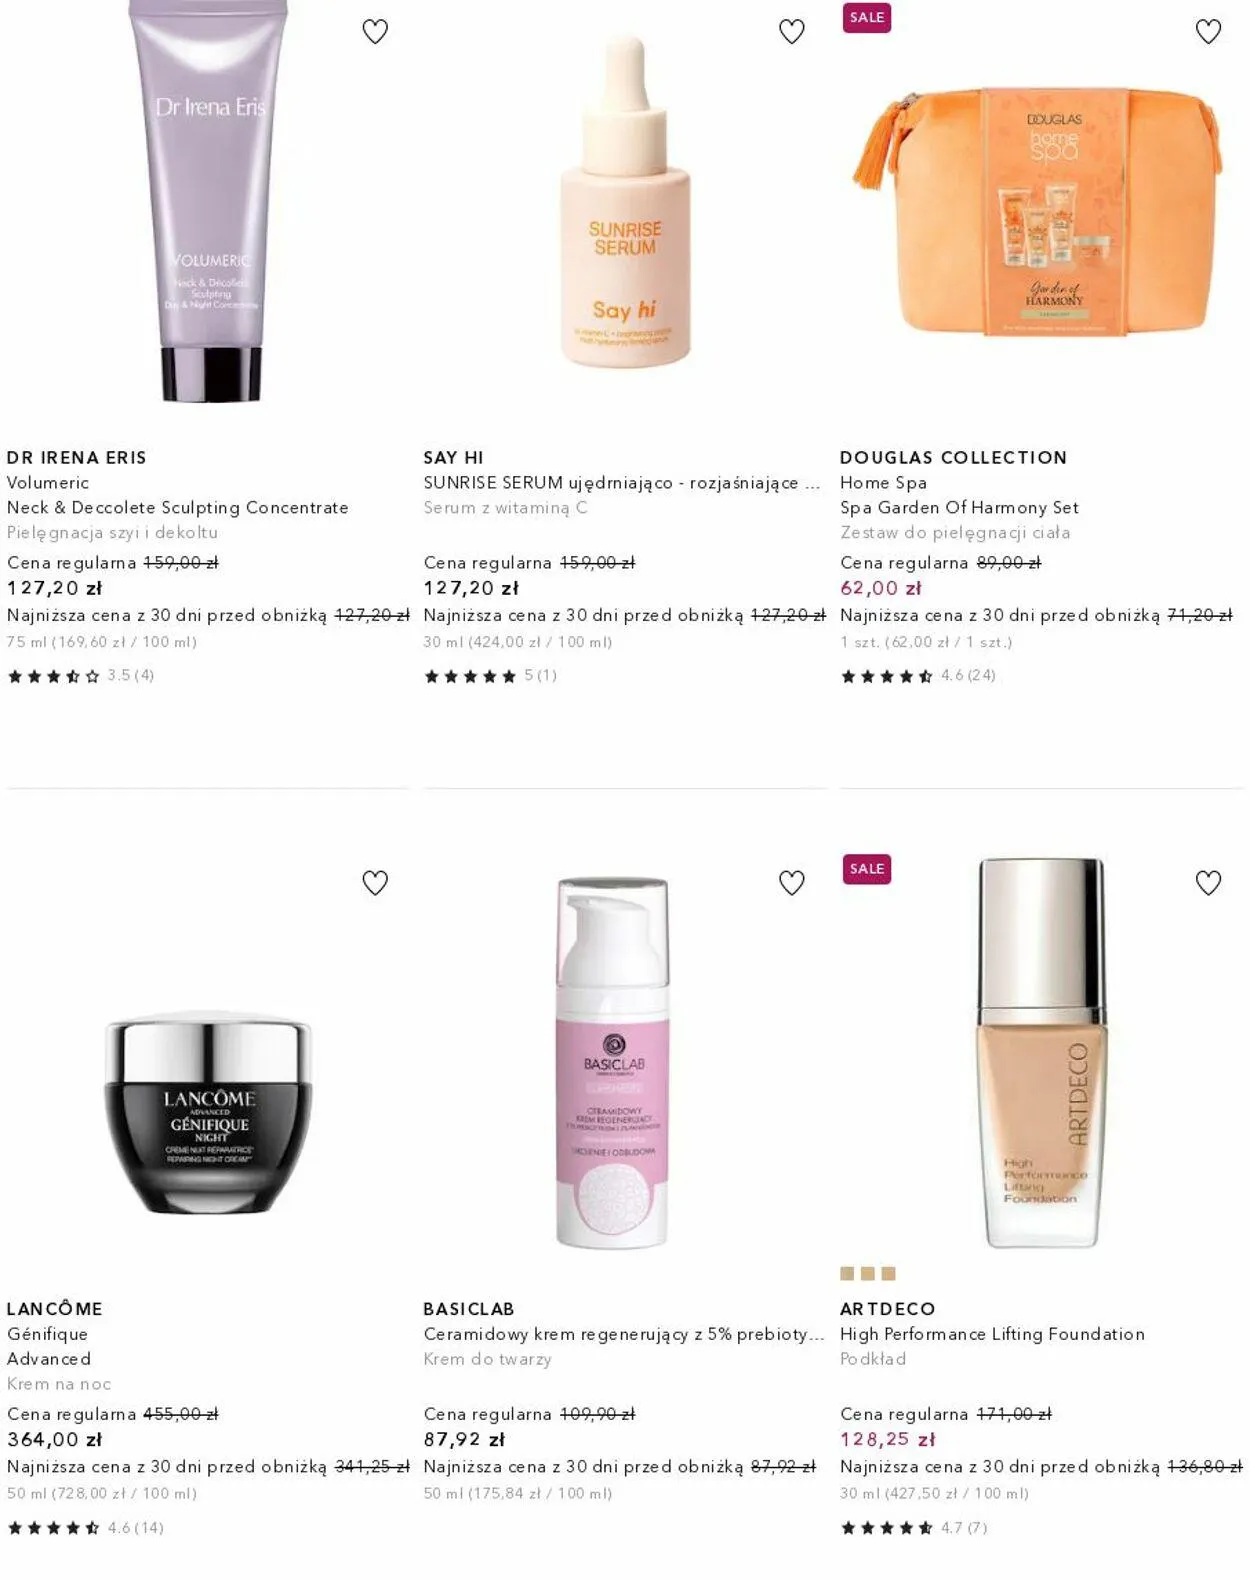Screen dimensions: 1250x1580
Task: View the Sunrise Serum bottle image
Action: click(625, 203)
